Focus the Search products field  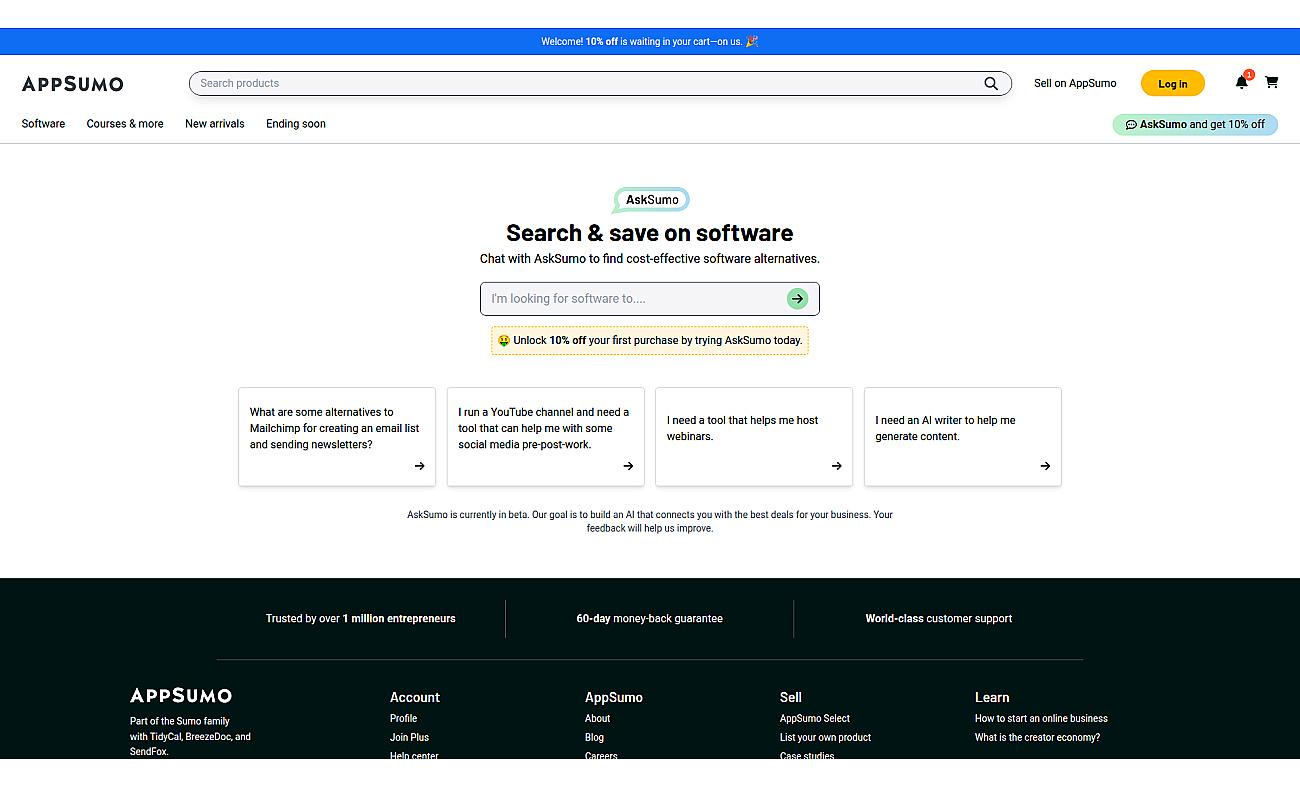(x=600, y=84)
